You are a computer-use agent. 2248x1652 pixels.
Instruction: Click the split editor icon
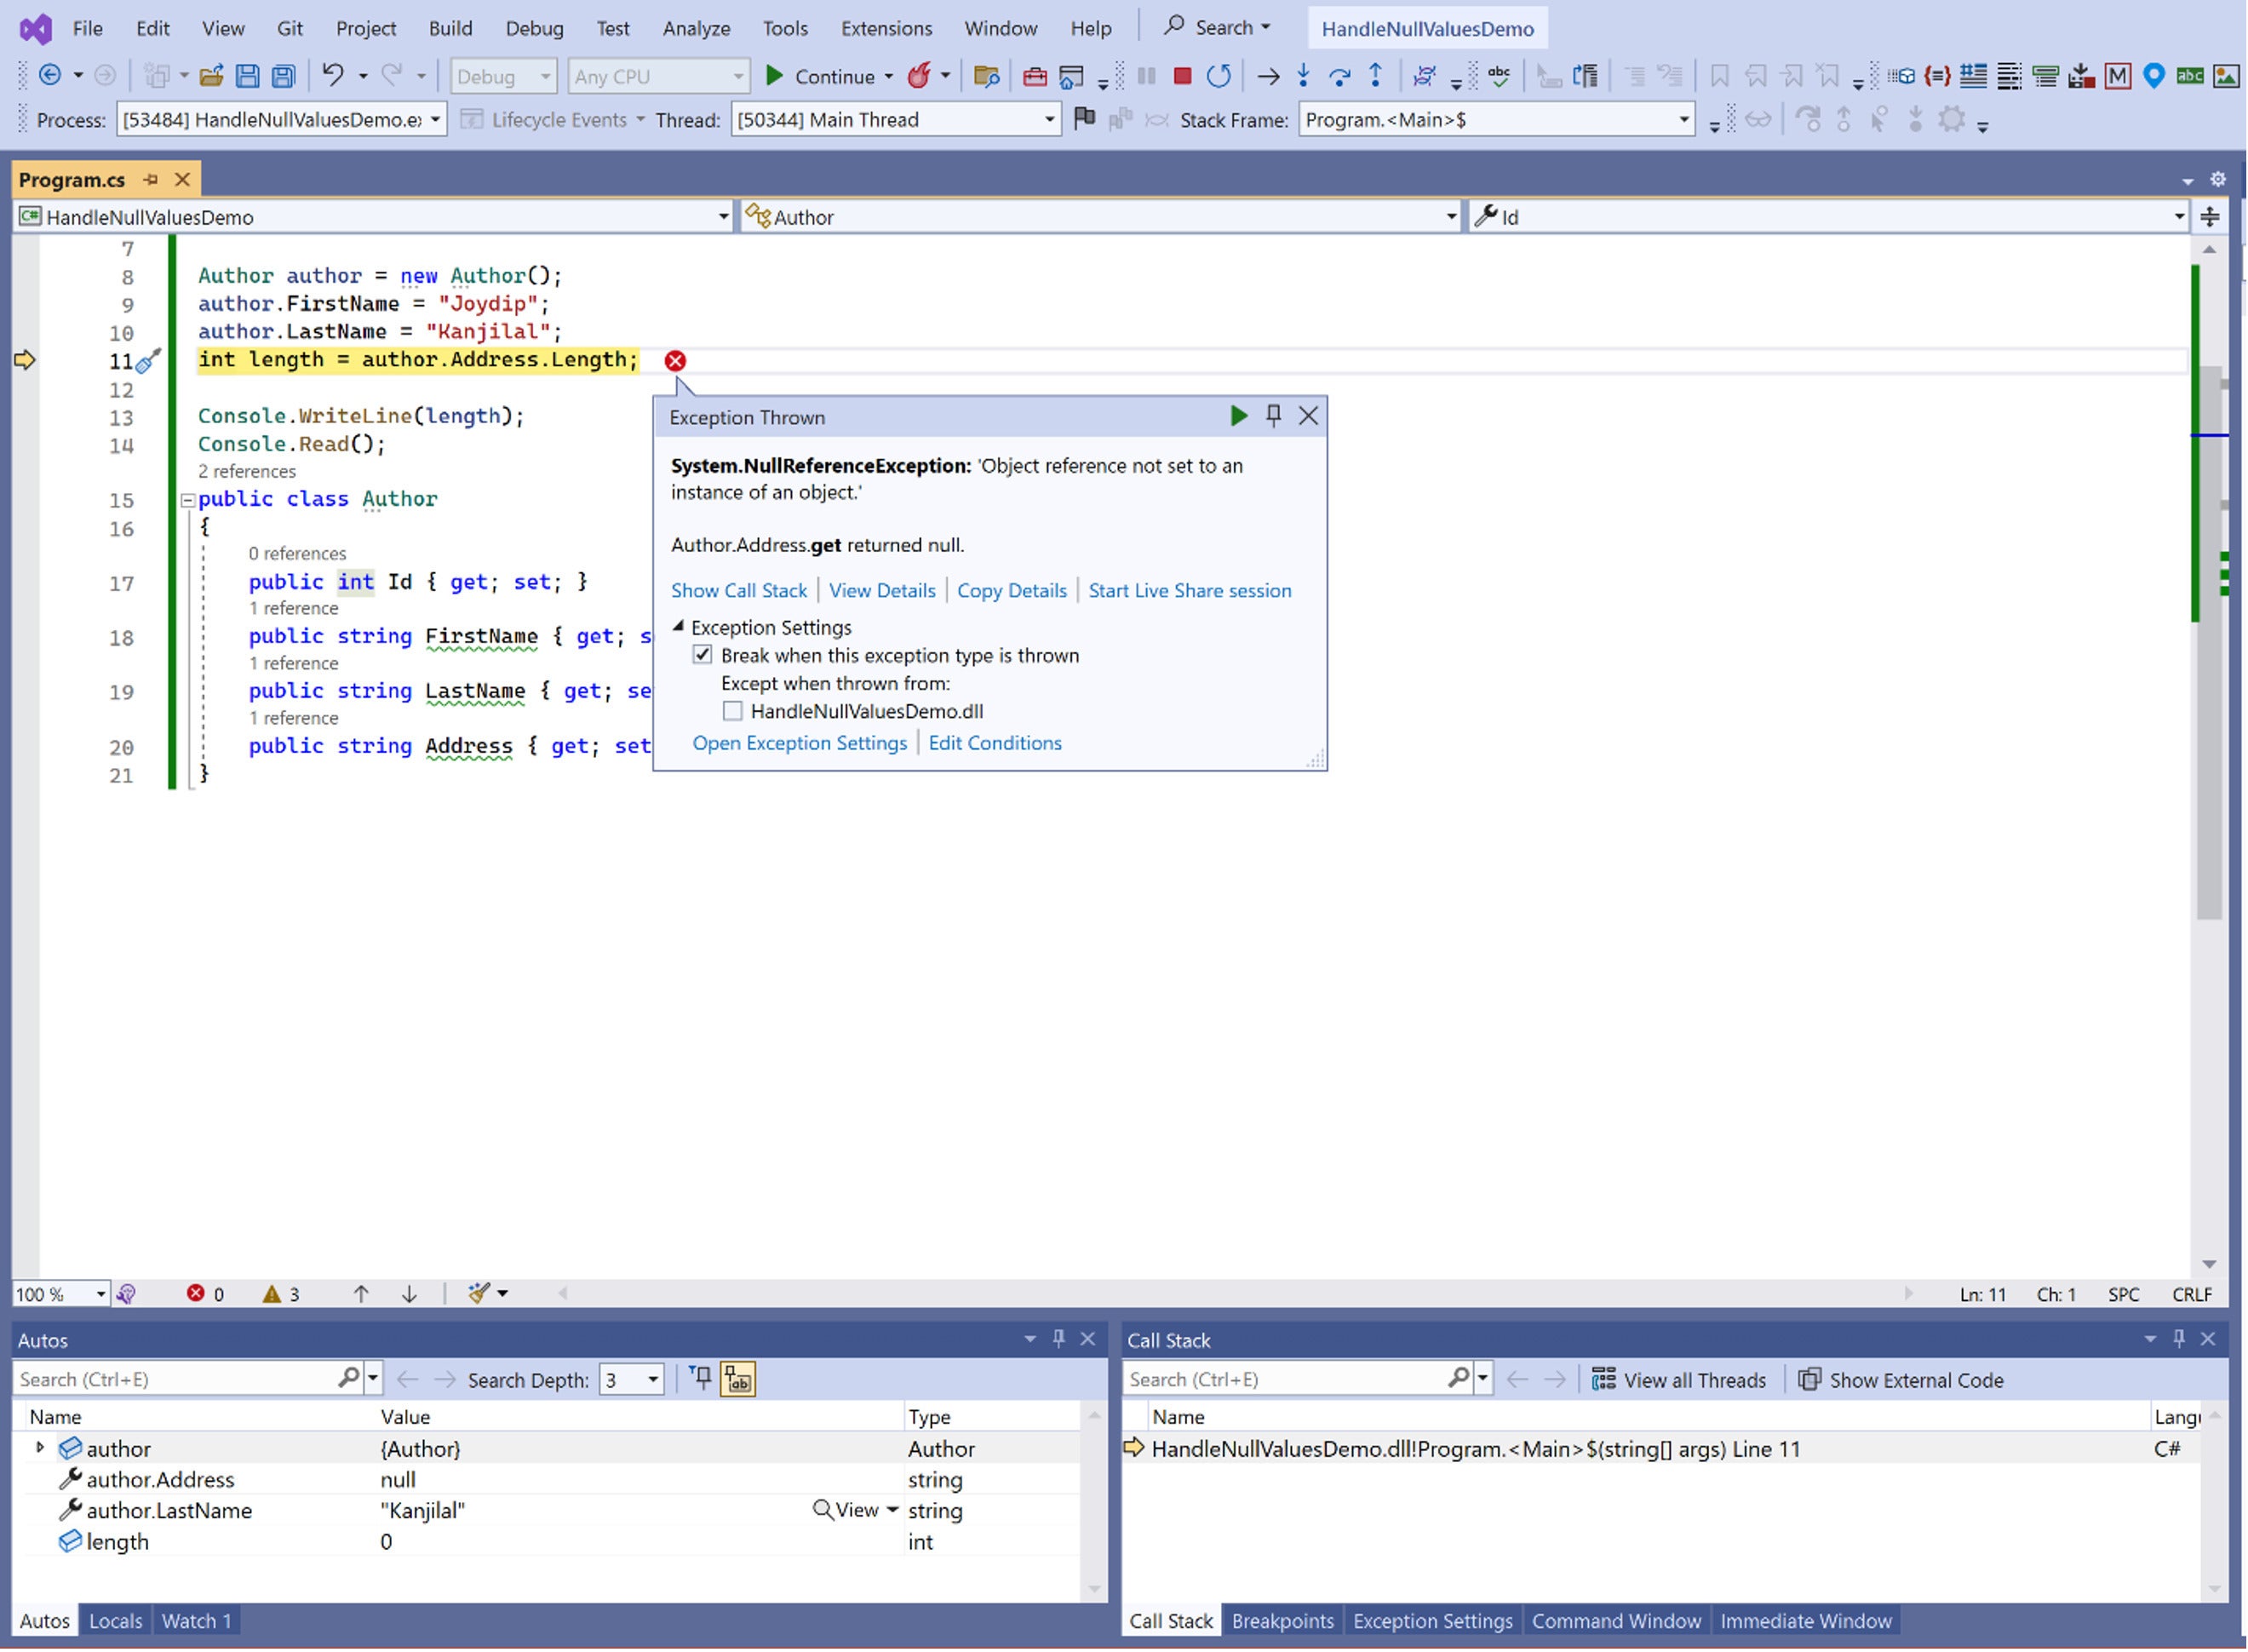click(x=2211, y=216)
